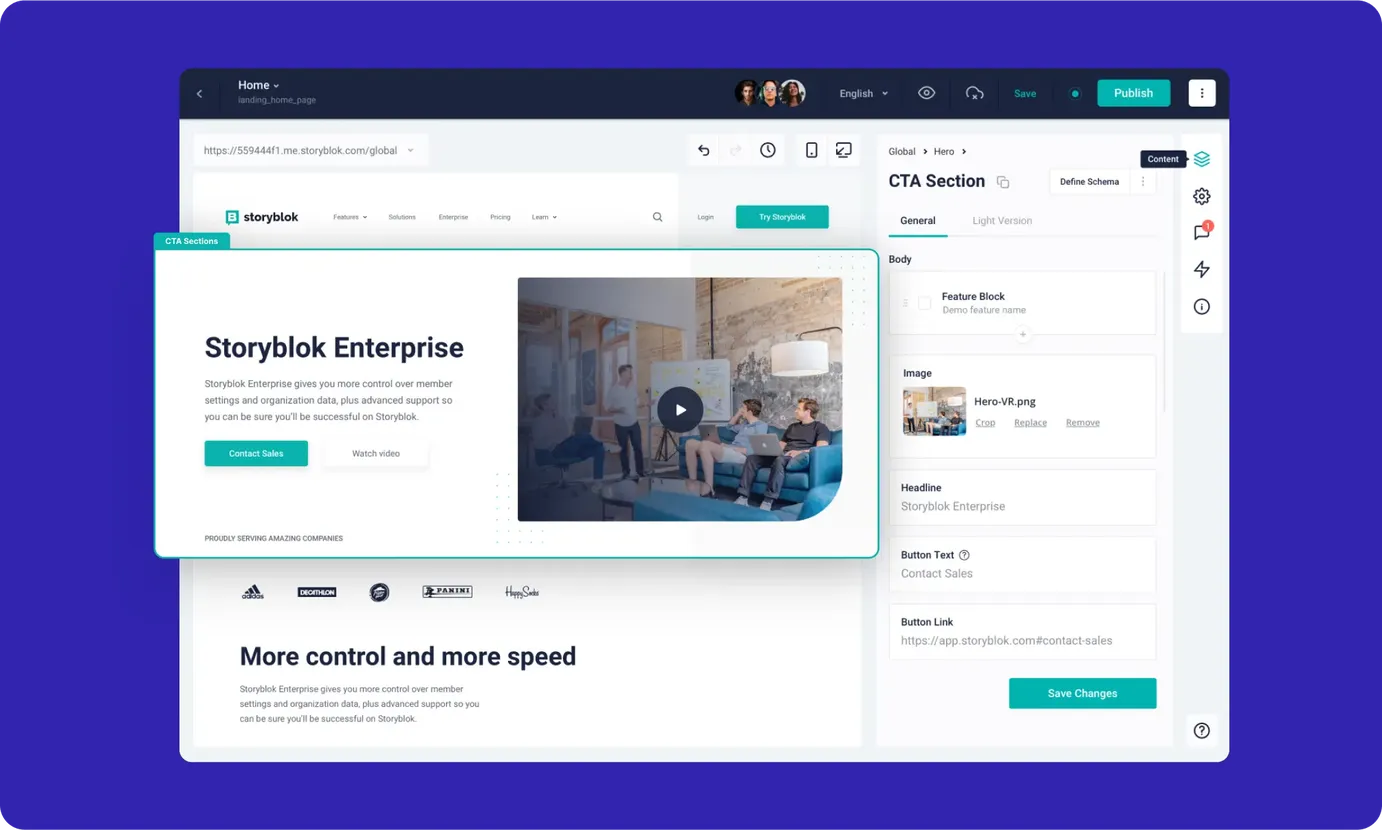Click the collaborator avatars group
The height and width of the screenshot is (830, 1382).
(x=770, y=93)
